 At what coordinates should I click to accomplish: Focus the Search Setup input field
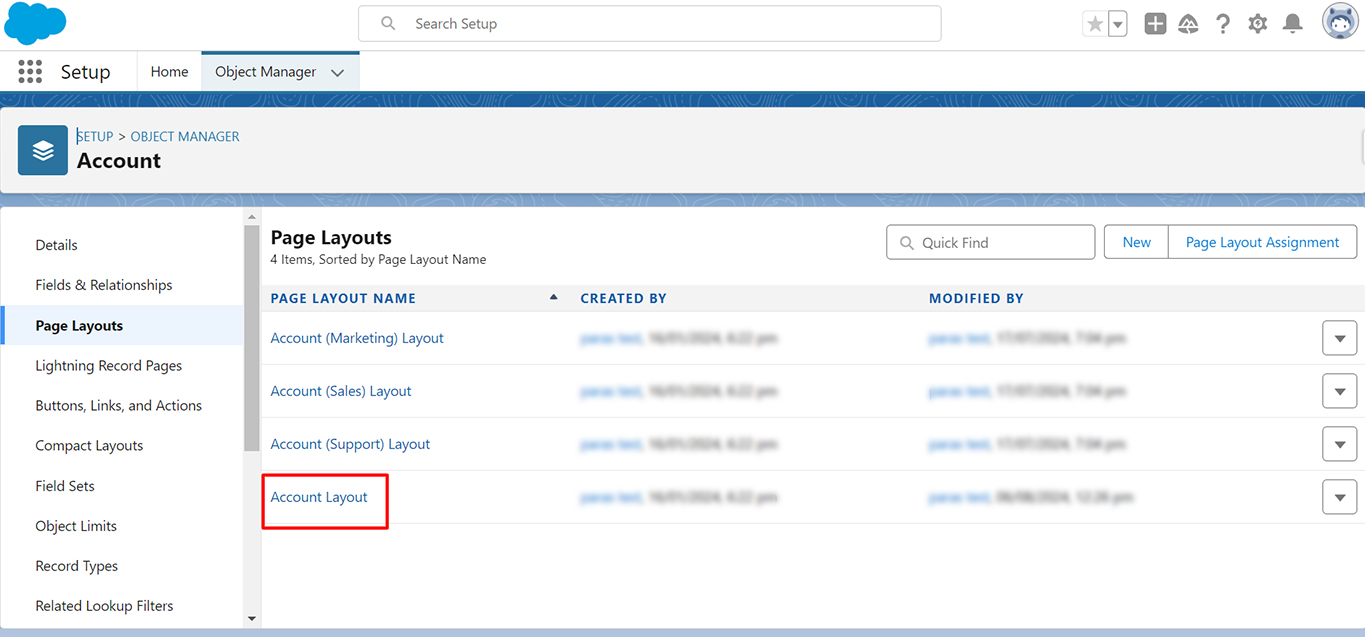(650, 24)
